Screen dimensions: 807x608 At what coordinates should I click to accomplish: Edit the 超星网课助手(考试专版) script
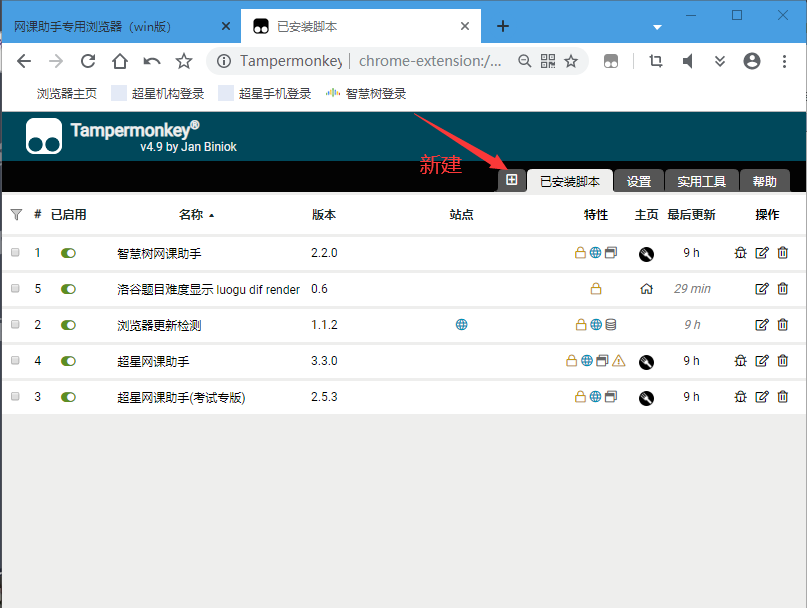[x=762, y=397]
